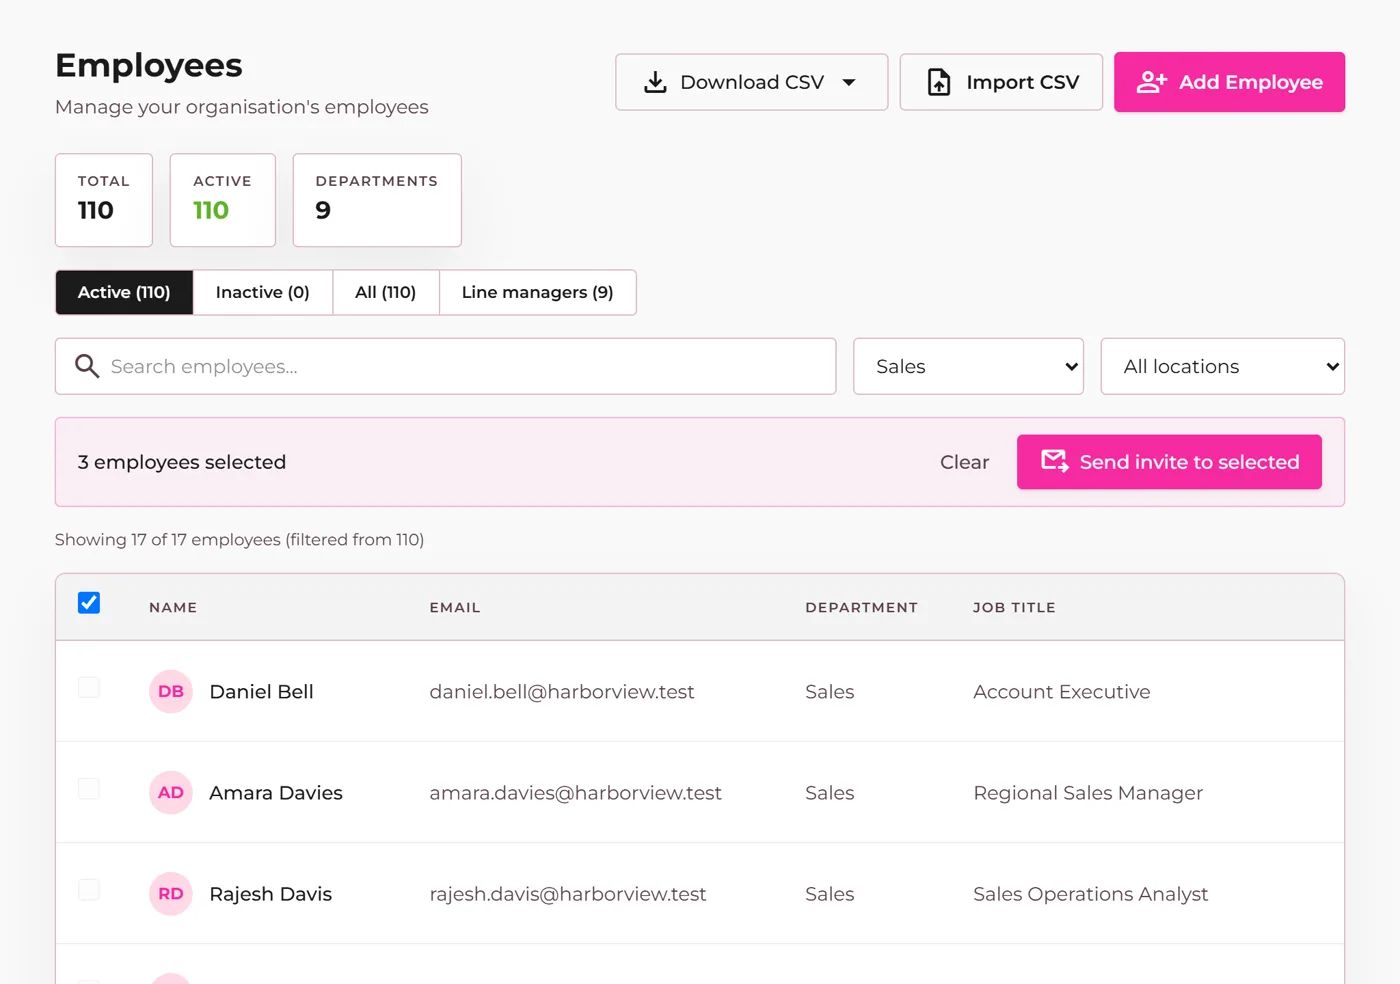The image size is (1400, 984).
Task: Open the Download CSV dropdown arrow
Action: coord(849,82)
